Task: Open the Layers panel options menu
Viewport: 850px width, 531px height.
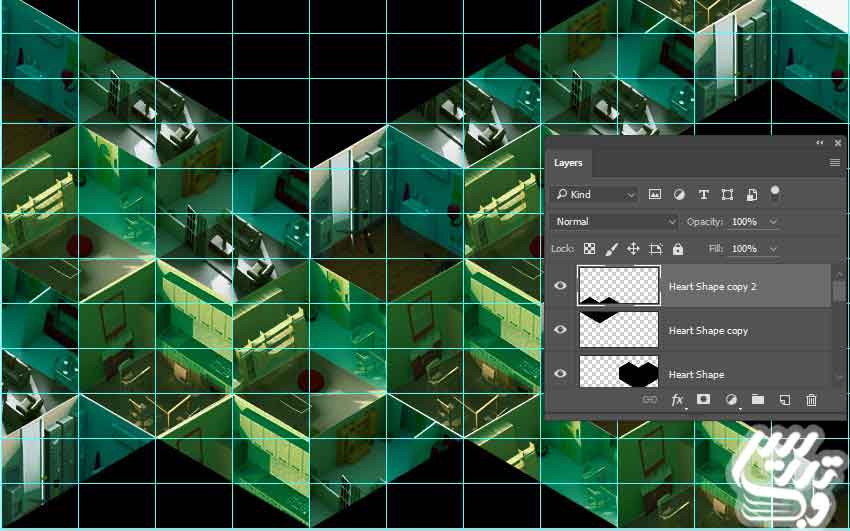Action: 834,163
